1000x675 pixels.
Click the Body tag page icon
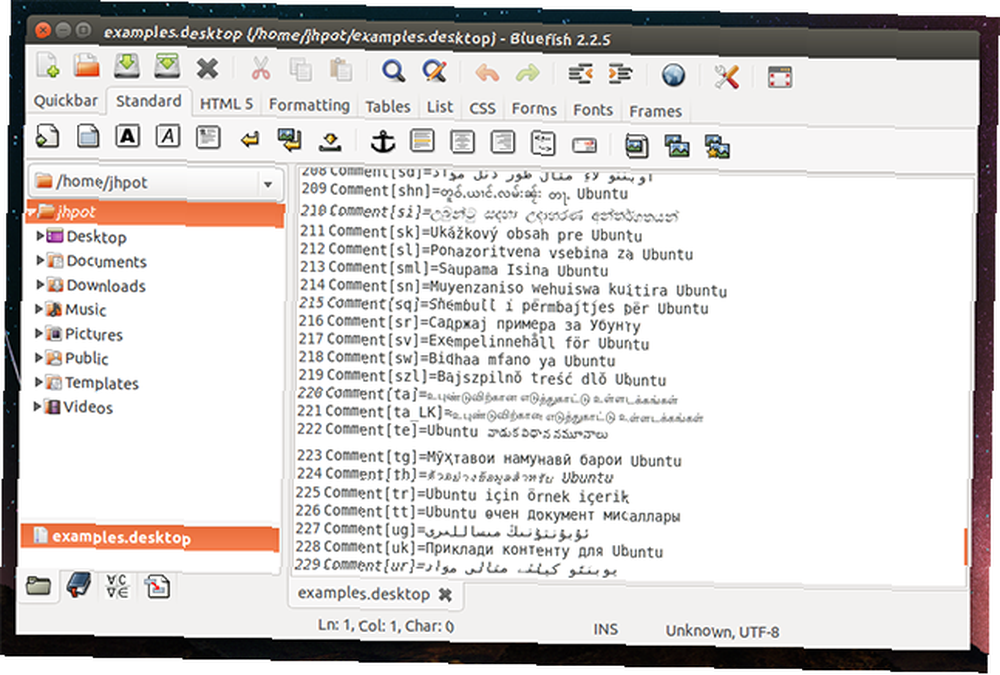[88, 136]
